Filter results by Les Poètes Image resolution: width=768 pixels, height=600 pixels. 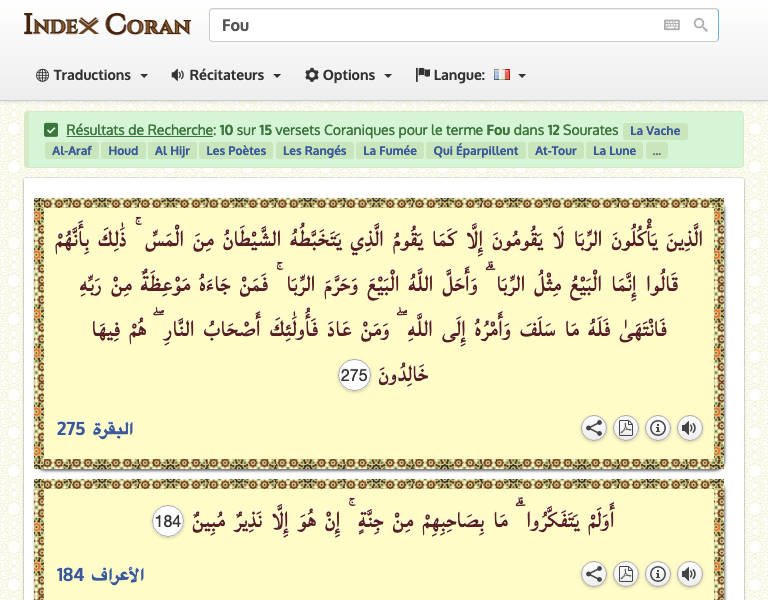coord(236,151)
